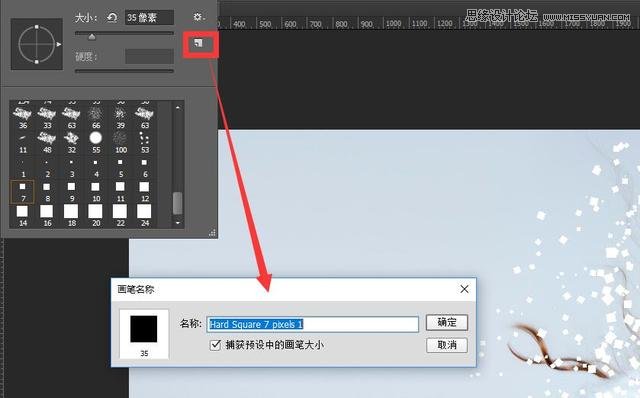Select the square brush preset labeled 10
This screenshot has height=398, width=640.
click(x=96, y=191)
